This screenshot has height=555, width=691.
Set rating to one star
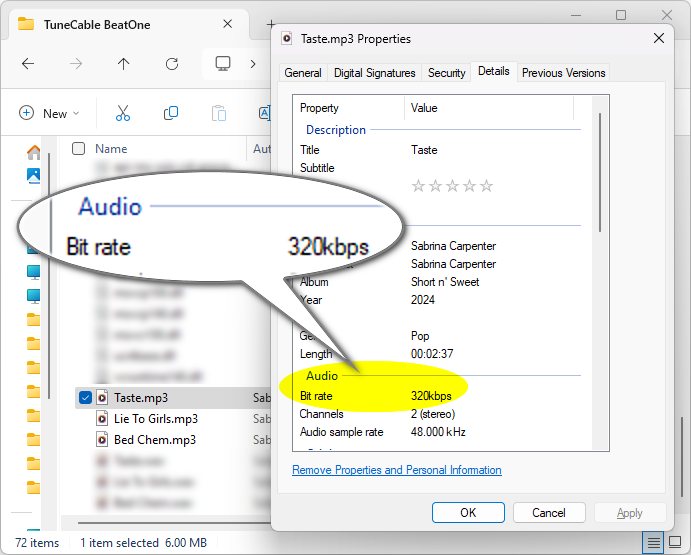coord(418,186)
